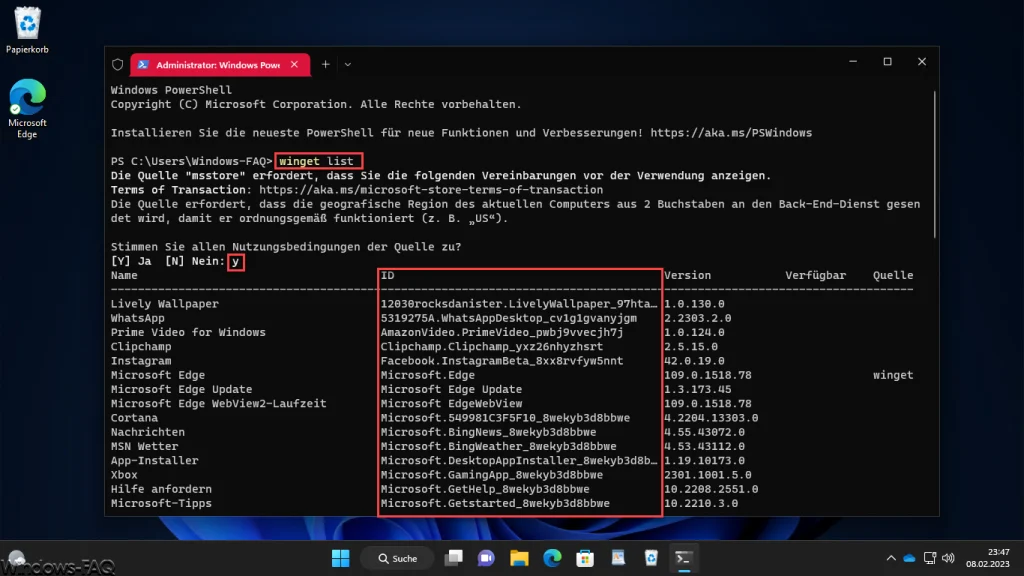Viewport: 1024px width, 576px height.
Task: Open the Windows Start menu
Action: (340, 558)
